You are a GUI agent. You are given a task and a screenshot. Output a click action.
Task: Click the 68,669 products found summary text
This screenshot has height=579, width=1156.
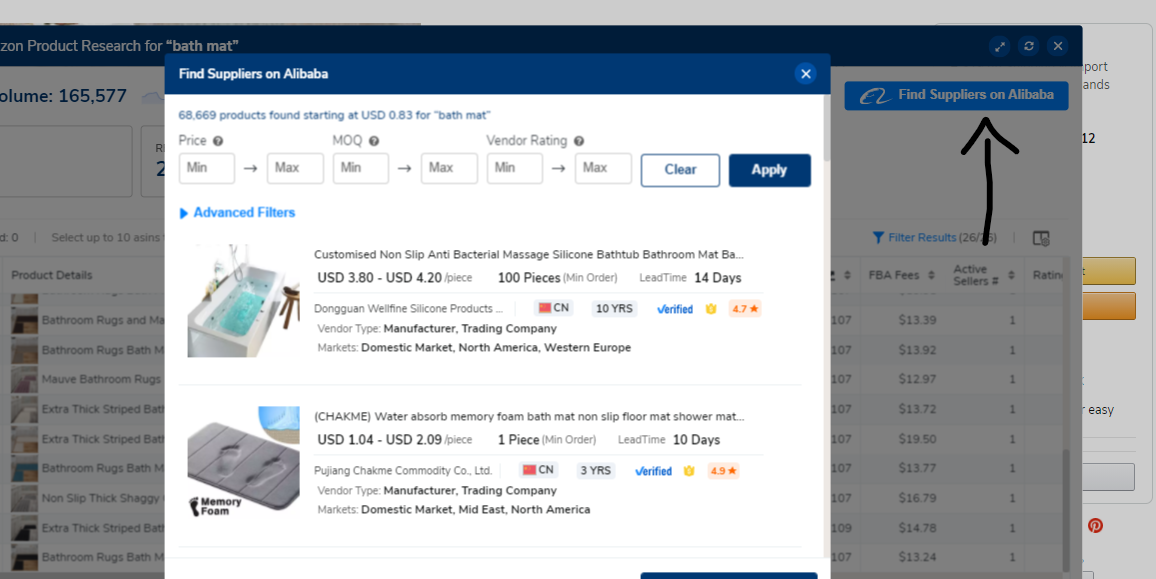tap(334, 115)
